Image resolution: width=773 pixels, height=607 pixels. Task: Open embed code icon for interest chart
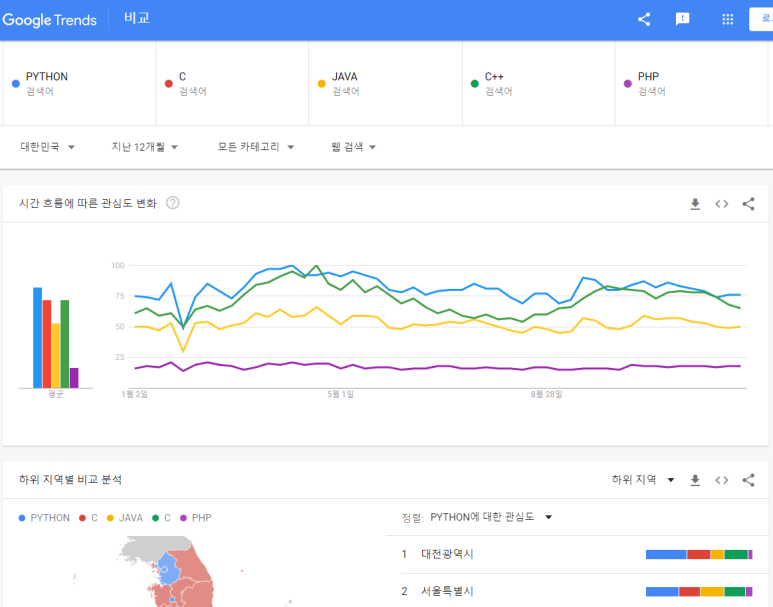coord(722,204)
